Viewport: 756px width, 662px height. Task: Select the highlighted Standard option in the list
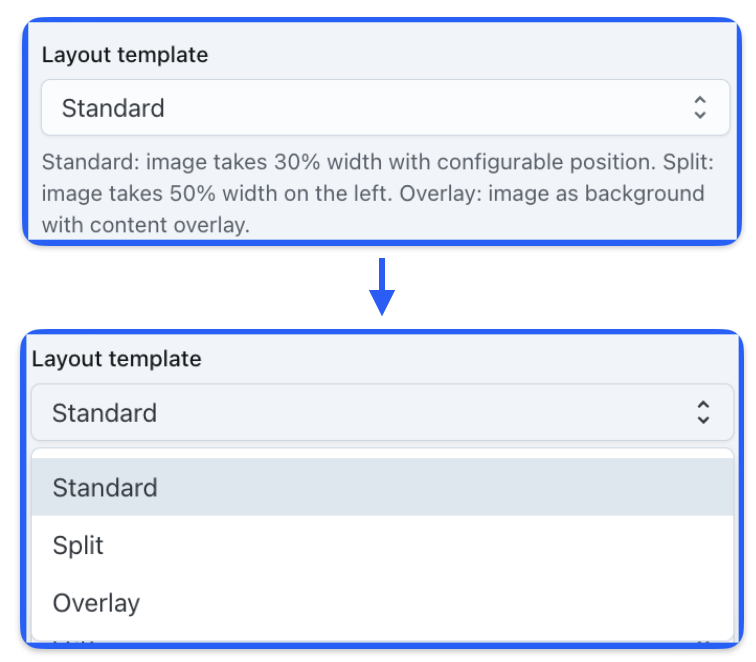(x=105, y=488)
